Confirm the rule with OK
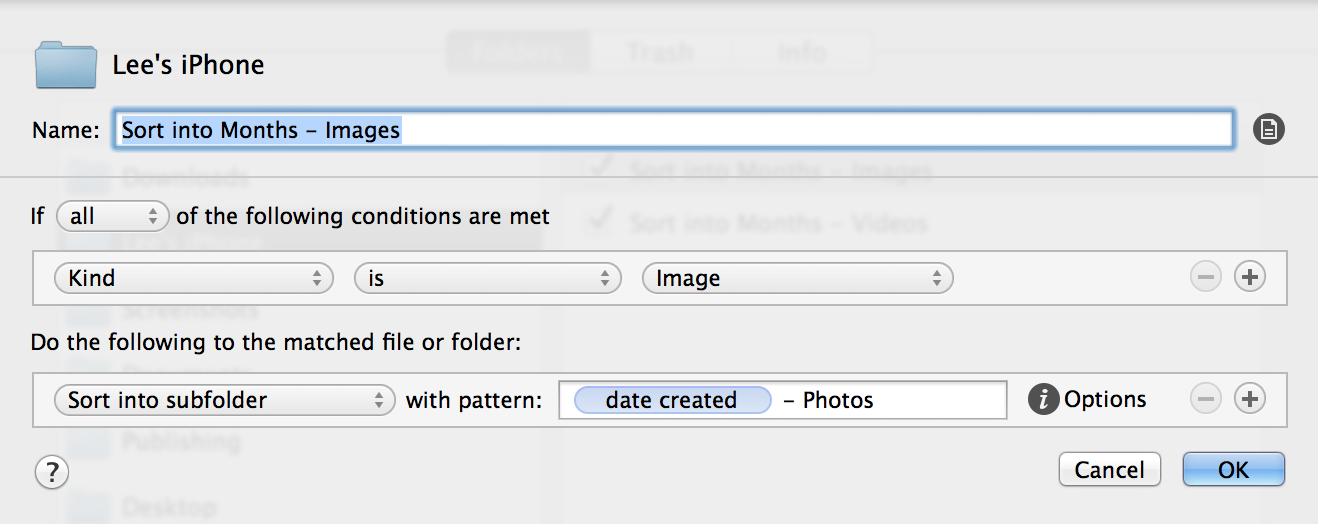Viewport: 1318px width, 524px height. (x=1233, y=470)
